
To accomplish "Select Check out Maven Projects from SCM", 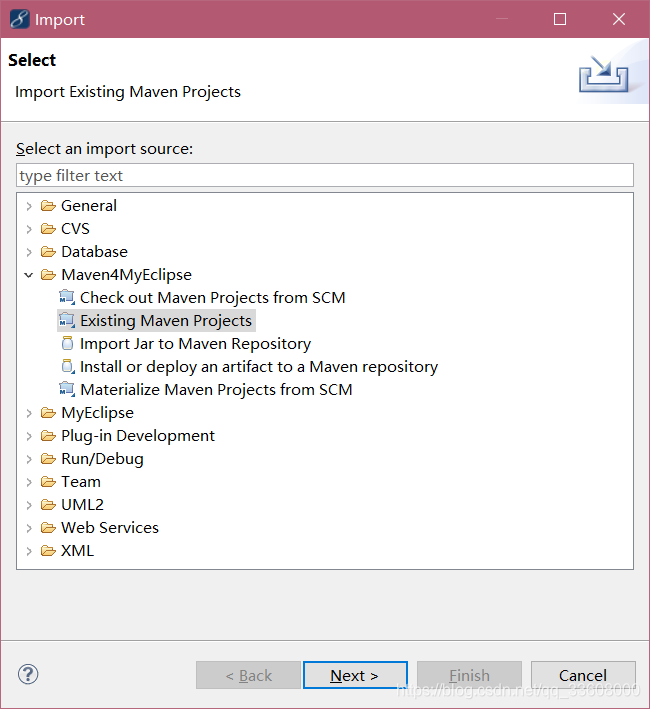I will pos(212,298).
